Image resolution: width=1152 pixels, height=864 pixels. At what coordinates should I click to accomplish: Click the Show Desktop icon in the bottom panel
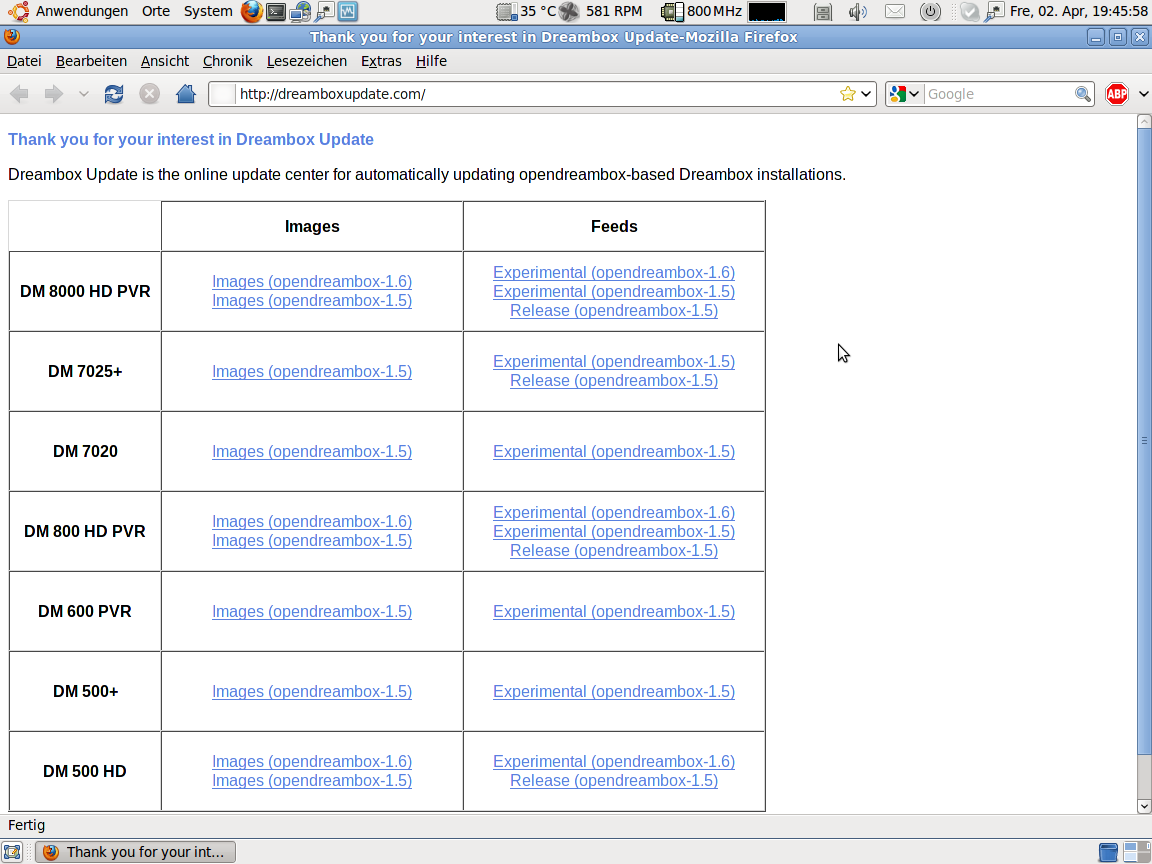click(12, 852)
